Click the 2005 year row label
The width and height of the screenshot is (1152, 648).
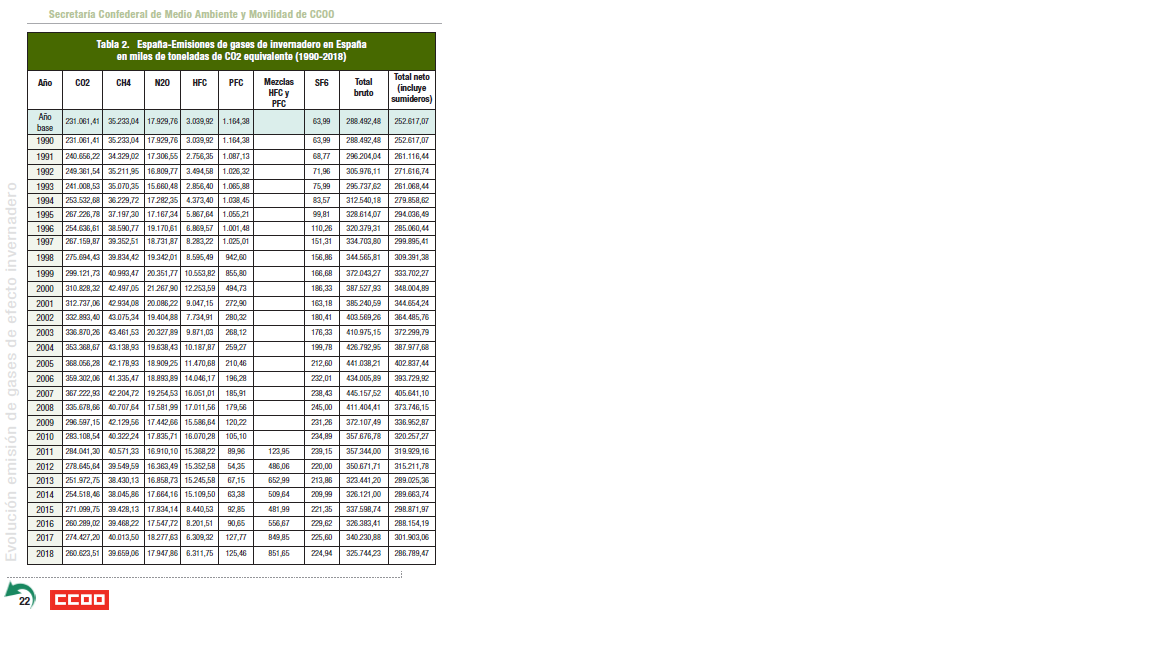point(45,363)
